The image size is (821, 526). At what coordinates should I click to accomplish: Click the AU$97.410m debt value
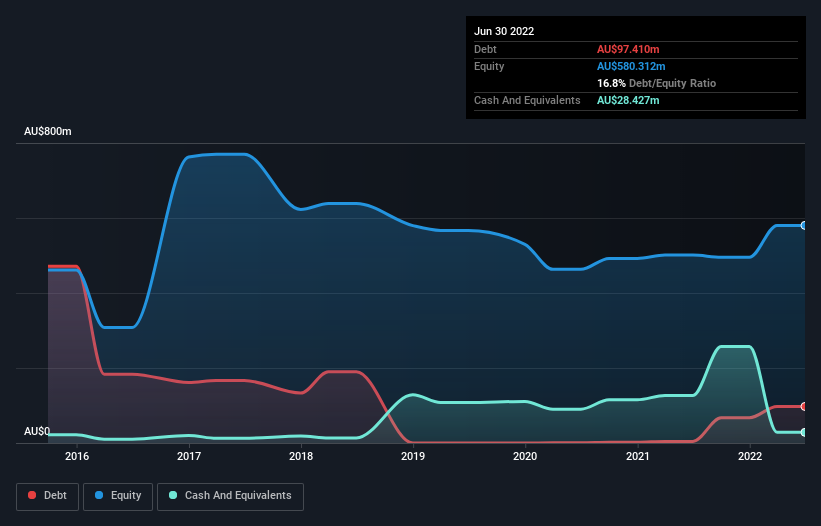[628, 49]
